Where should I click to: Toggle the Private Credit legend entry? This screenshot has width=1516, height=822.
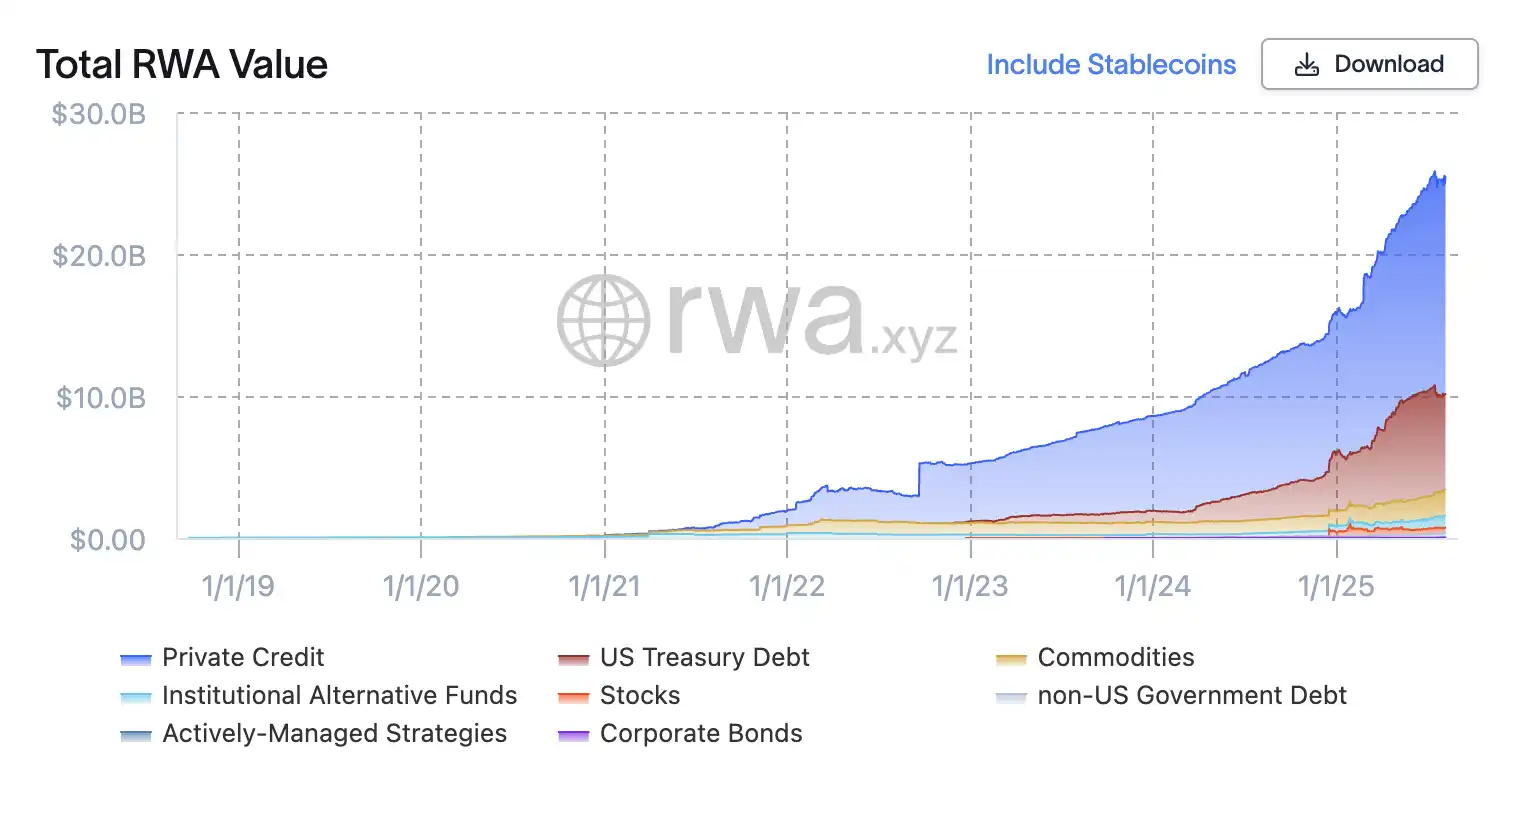pos(242,657)
